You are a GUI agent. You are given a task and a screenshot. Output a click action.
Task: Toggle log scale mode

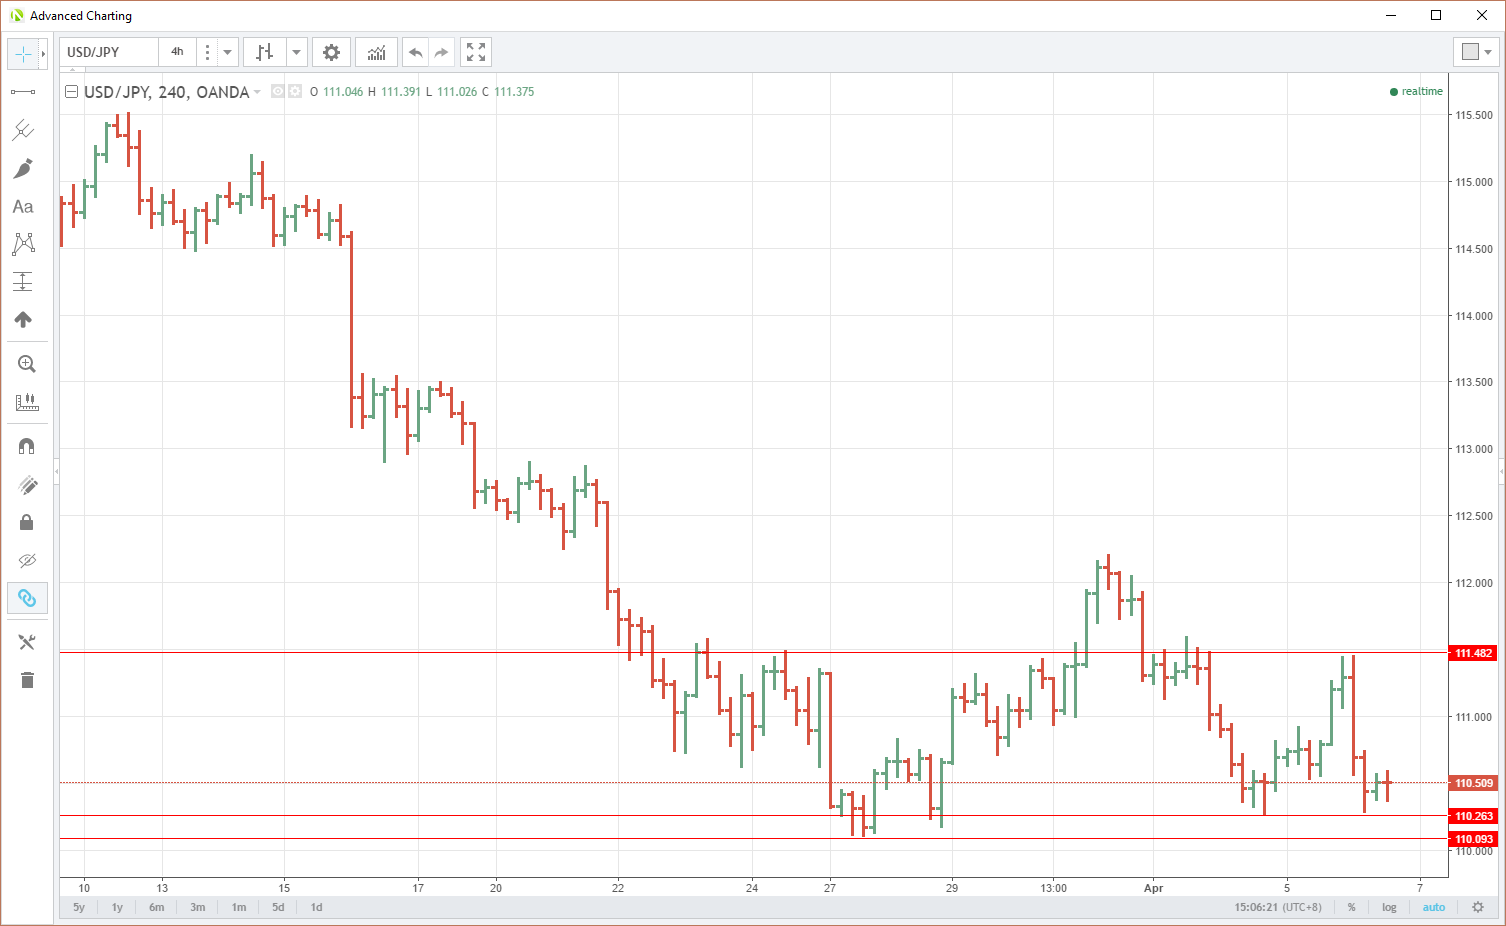(x=1389, y=907)
